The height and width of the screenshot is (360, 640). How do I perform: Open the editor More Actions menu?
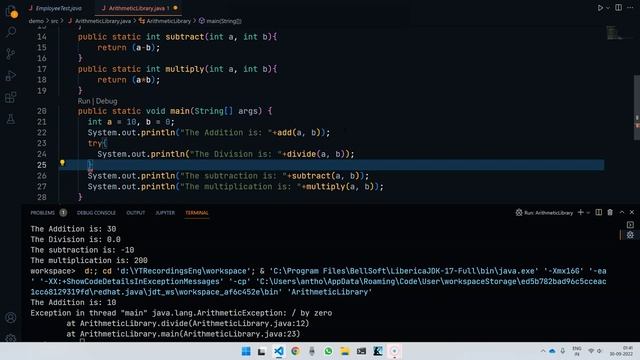tap(630, 8)
